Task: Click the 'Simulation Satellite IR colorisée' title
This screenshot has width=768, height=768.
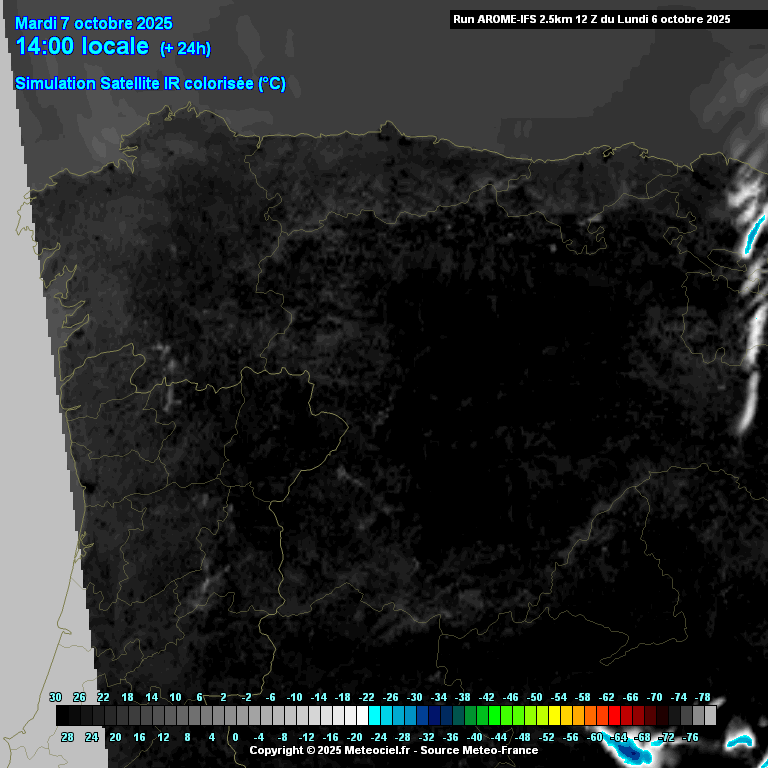Action: tap(150, 84)
